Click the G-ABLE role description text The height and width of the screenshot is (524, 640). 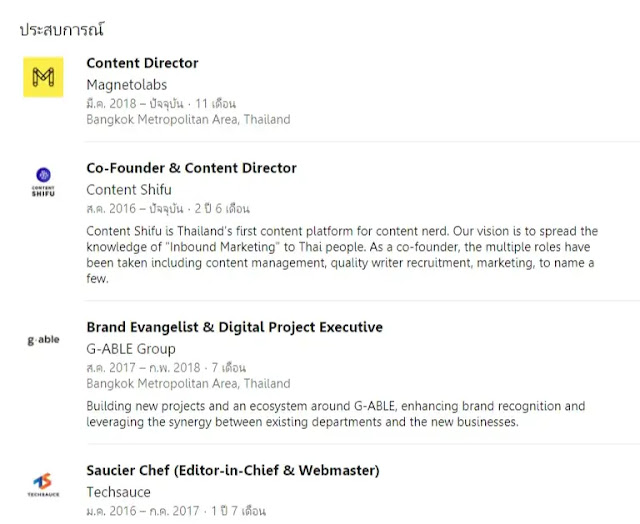pyautogui.click(x=336, y=414)
